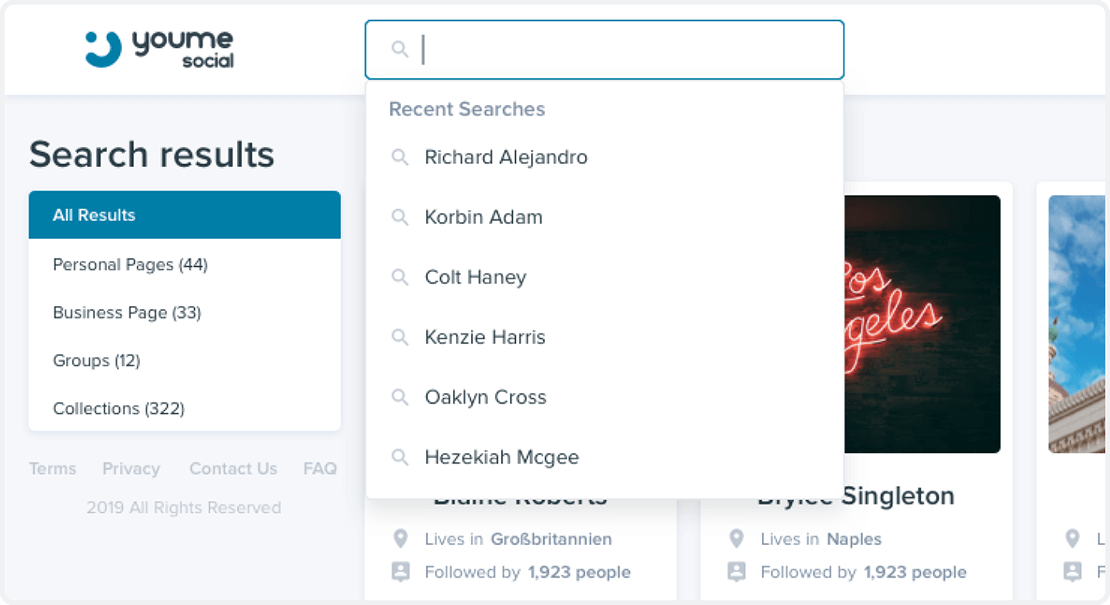Click the search icon beside Korbin Adam
This screenshot has height=605, width=1110.
(400, 217)
